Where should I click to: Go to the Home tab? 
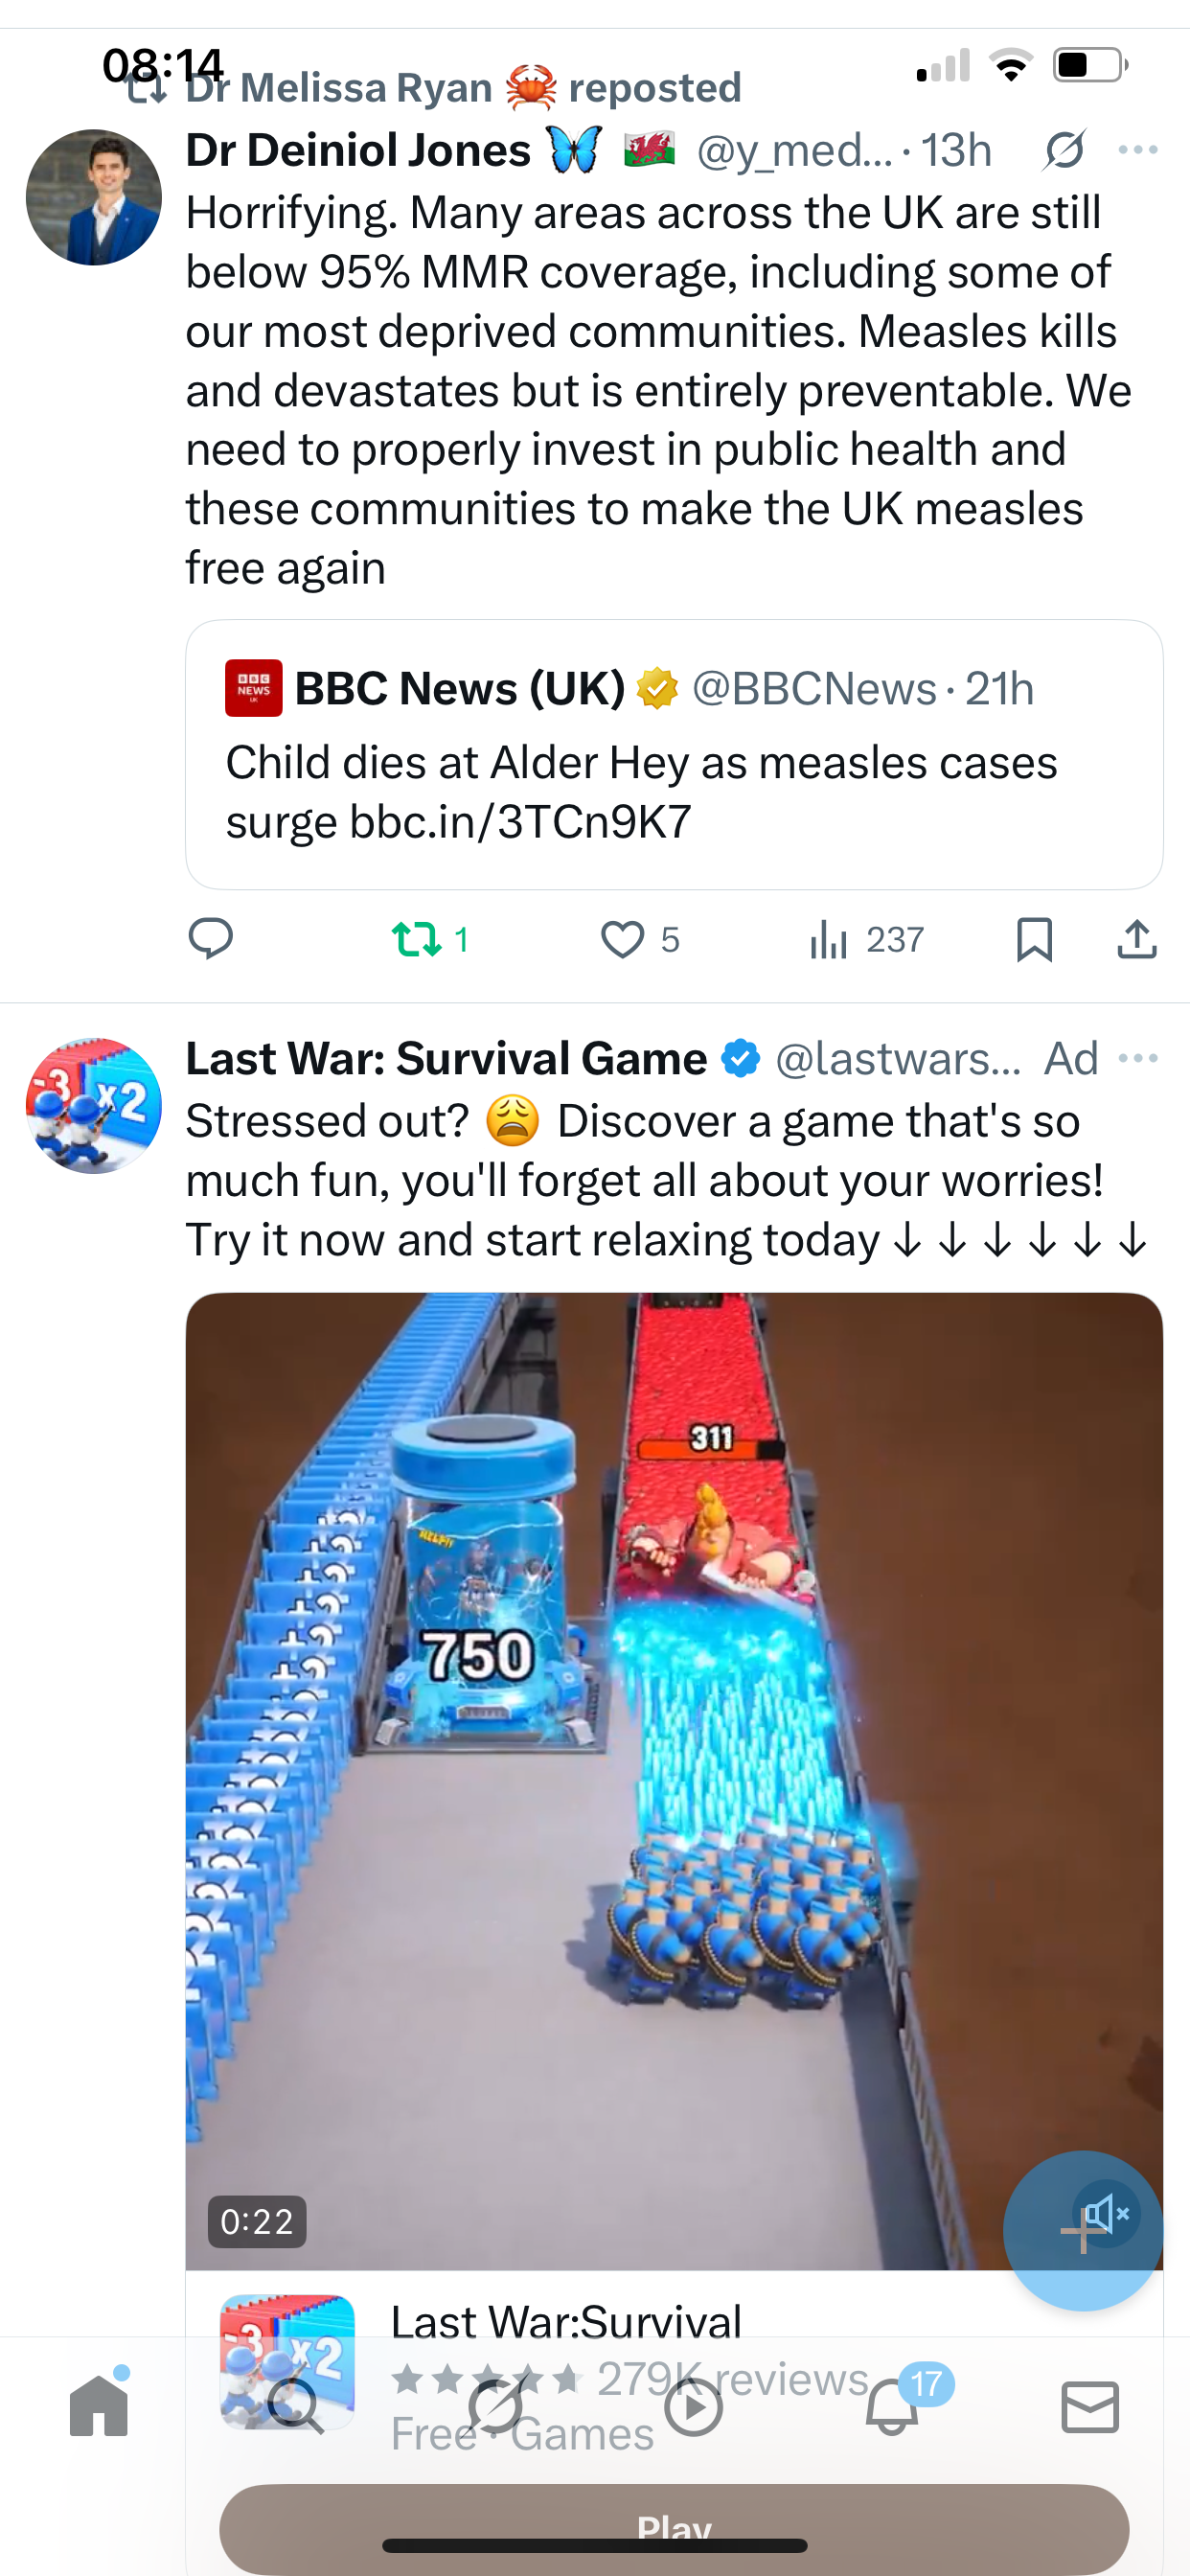(99, 2404)
